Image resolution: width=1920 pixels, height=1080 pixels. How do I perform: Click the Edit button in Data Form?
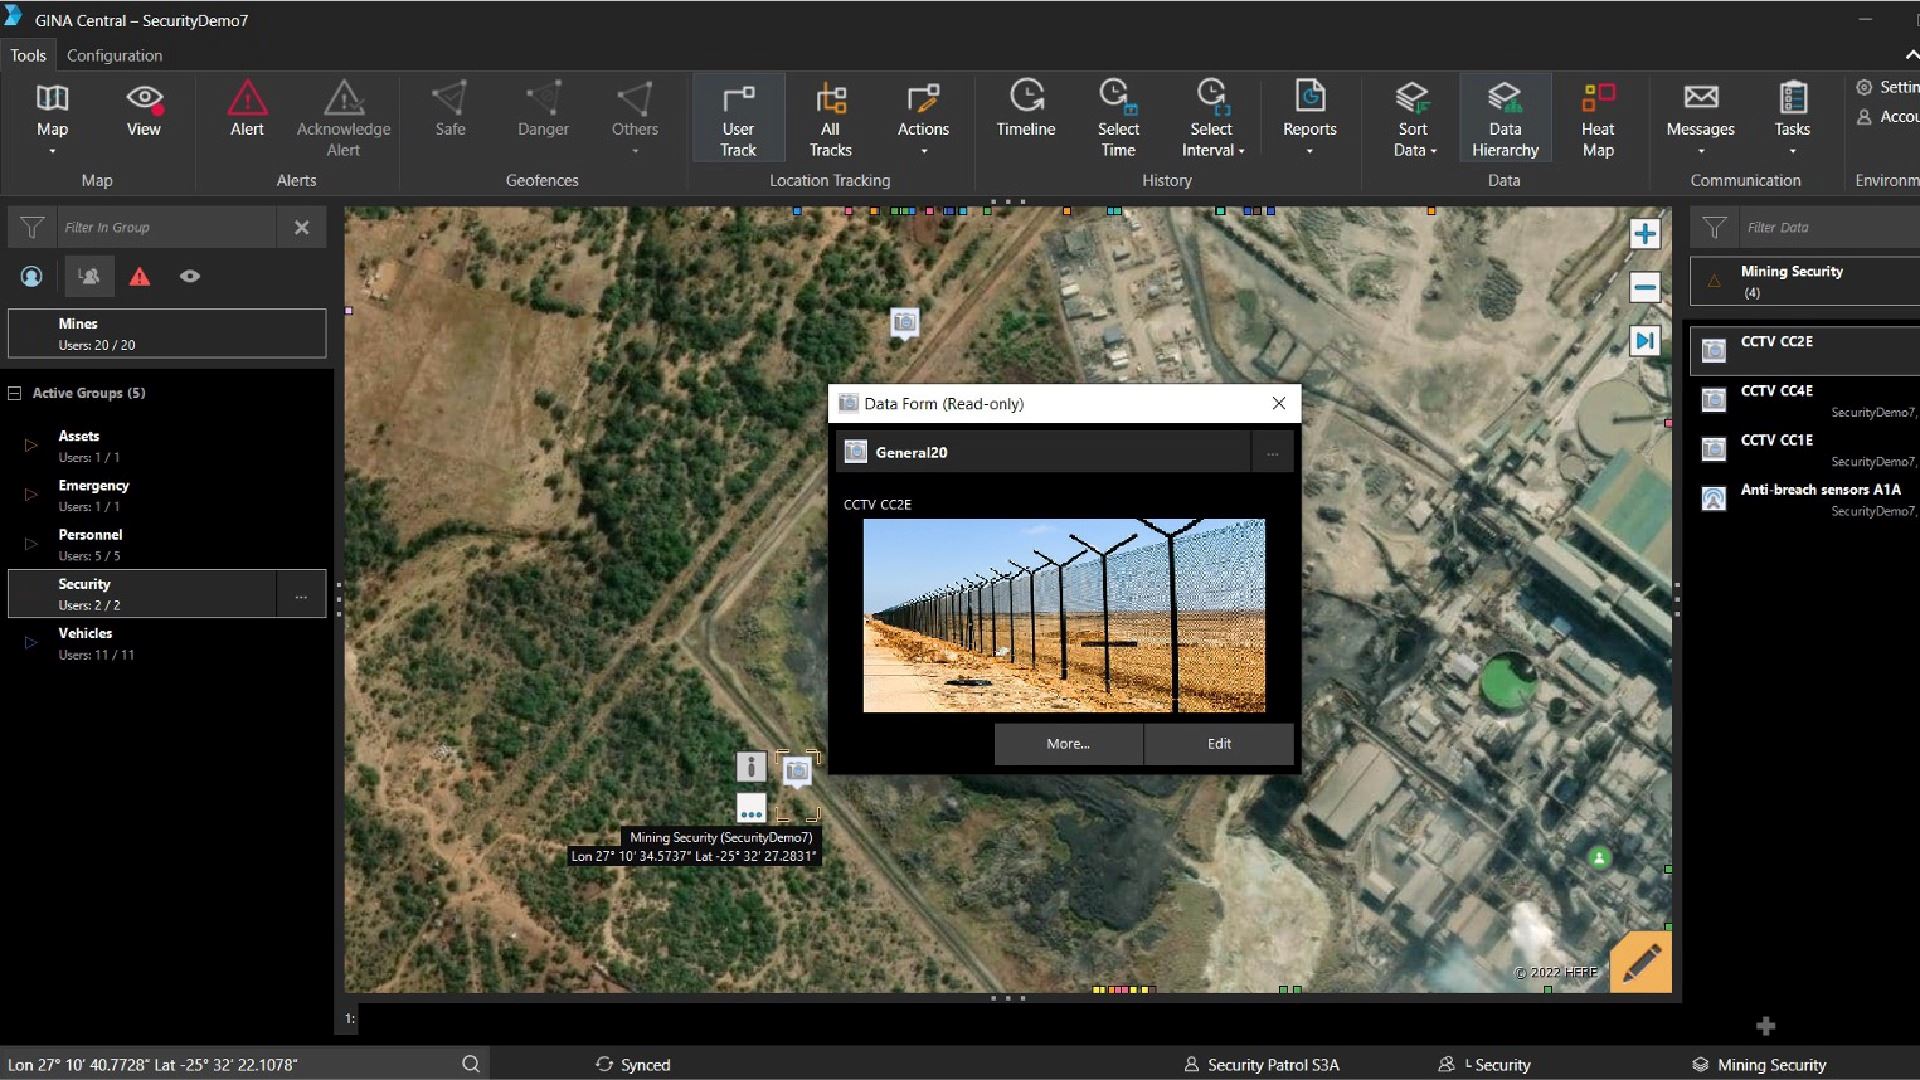(1218, 744)
